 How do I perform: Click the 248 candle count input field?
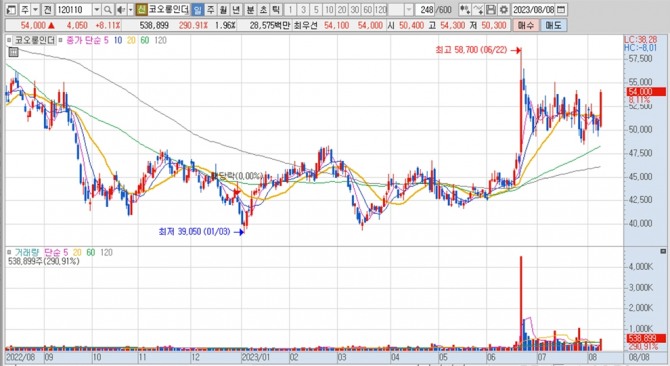point(426,9)
